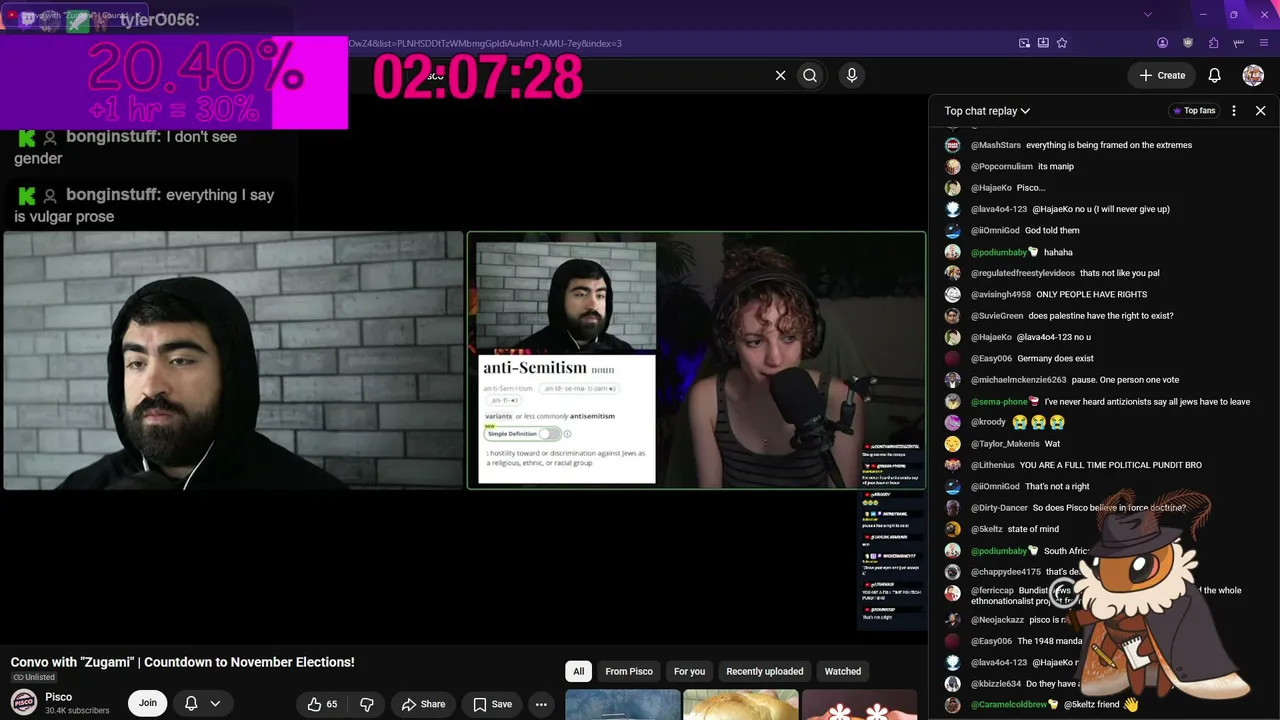Open the Pisco channel avatar
1280x720 pixels.
[24, 702]
